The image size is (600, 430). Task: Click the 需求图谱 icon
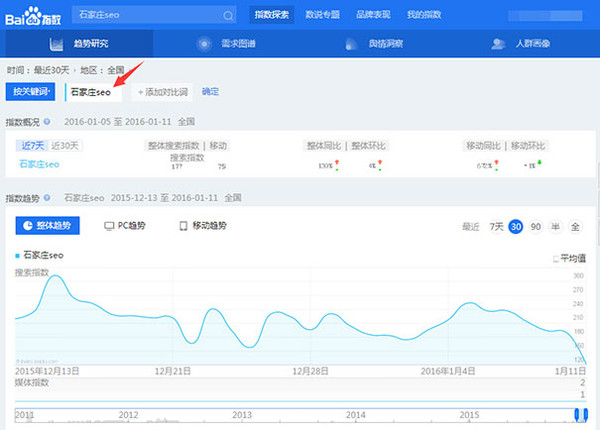point(204,44)
